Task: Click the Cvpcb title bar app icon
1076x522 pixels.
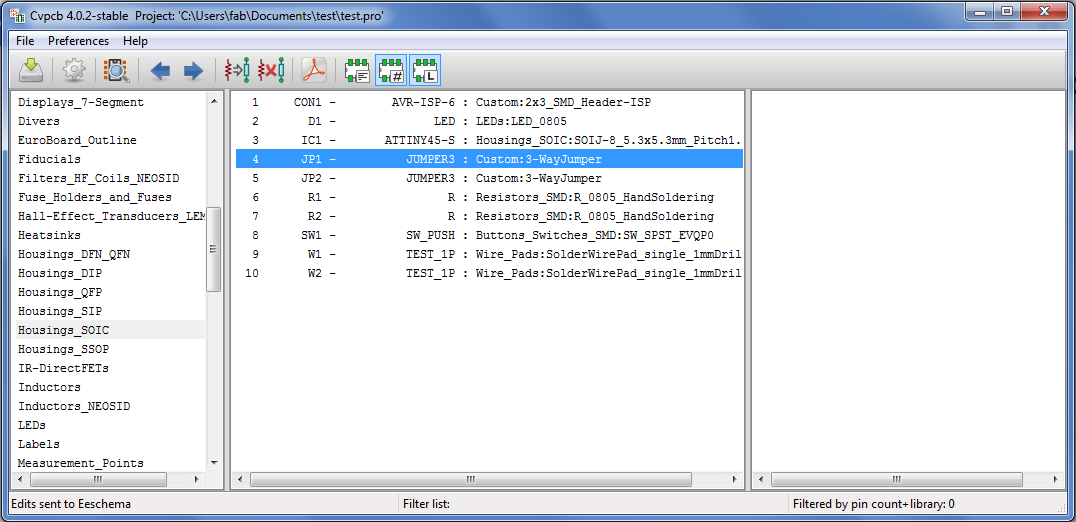Action: click(18, 14)
